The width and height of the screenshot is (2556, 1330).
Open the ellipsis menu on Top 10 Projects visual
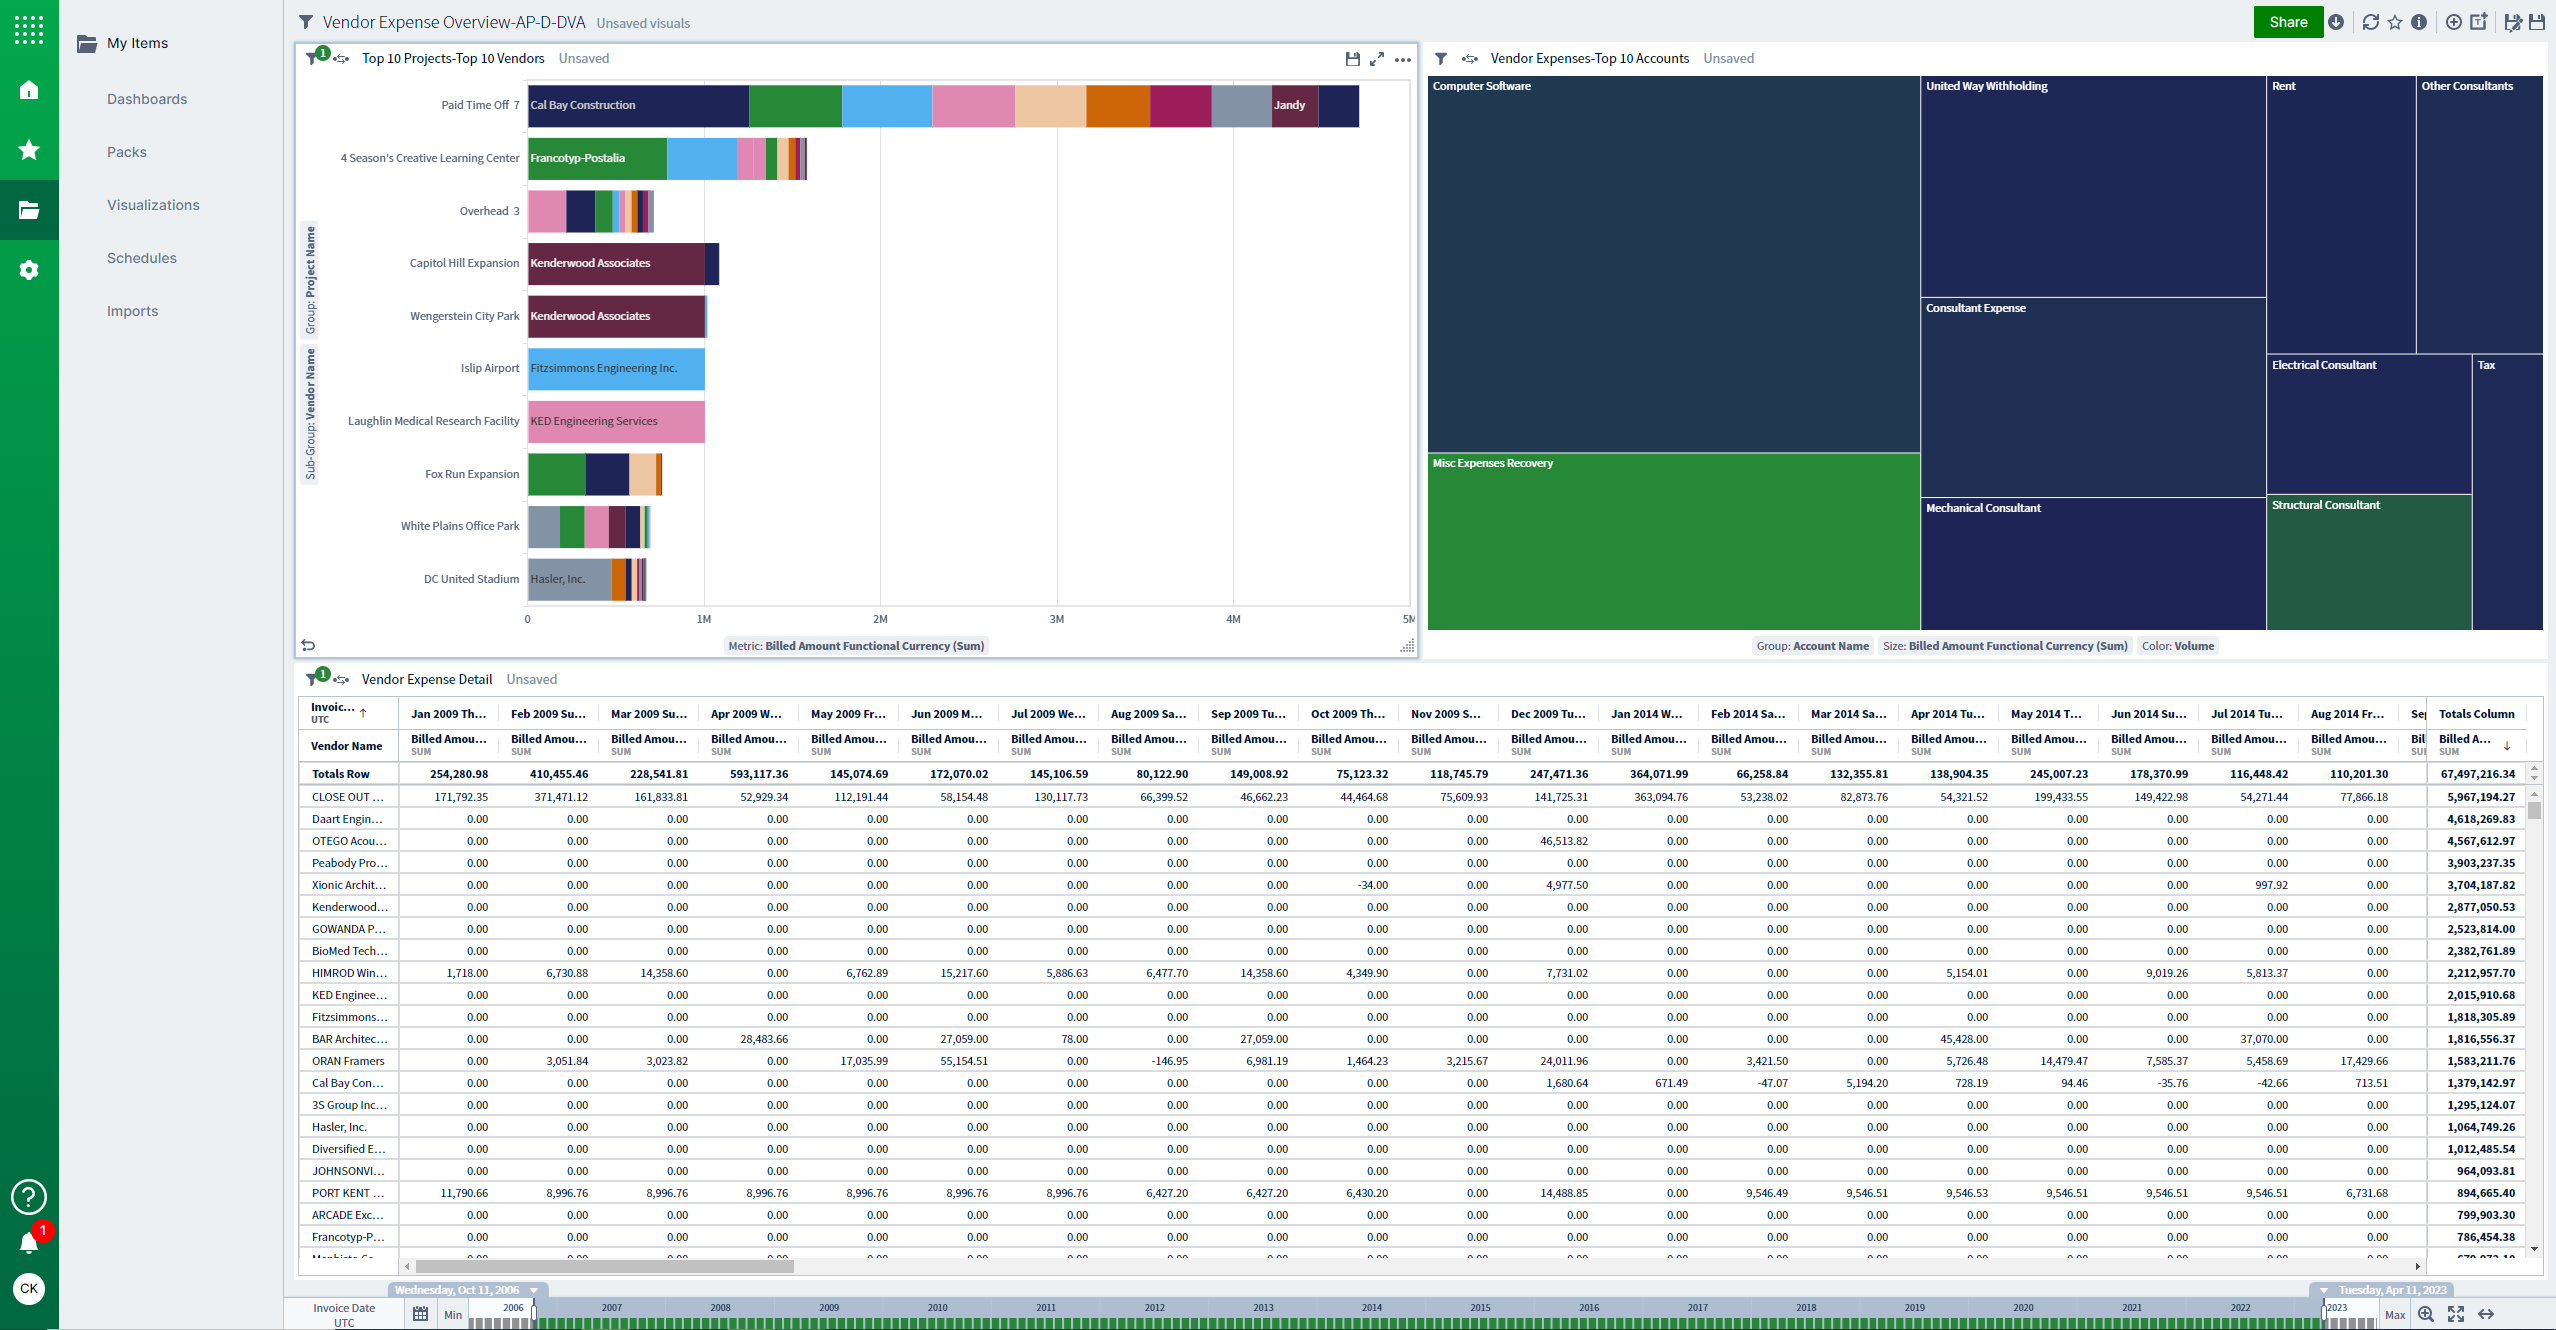[x=1402, y=60]
